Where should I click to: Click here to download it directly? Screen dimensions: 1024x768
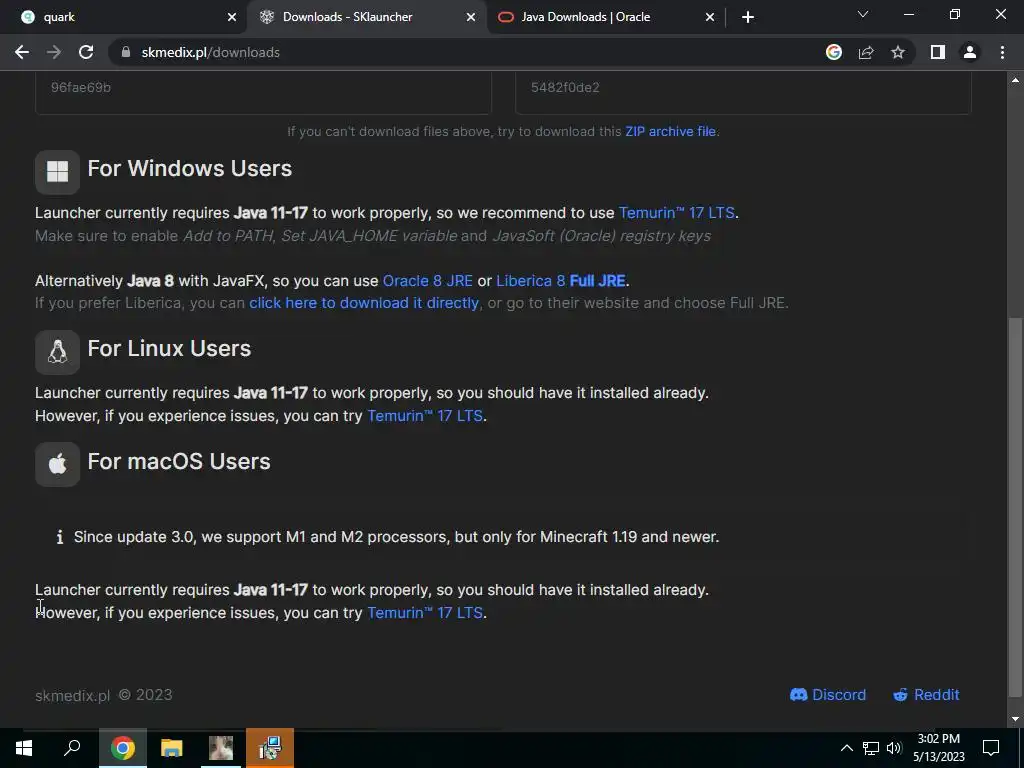[x=364, y=303]
